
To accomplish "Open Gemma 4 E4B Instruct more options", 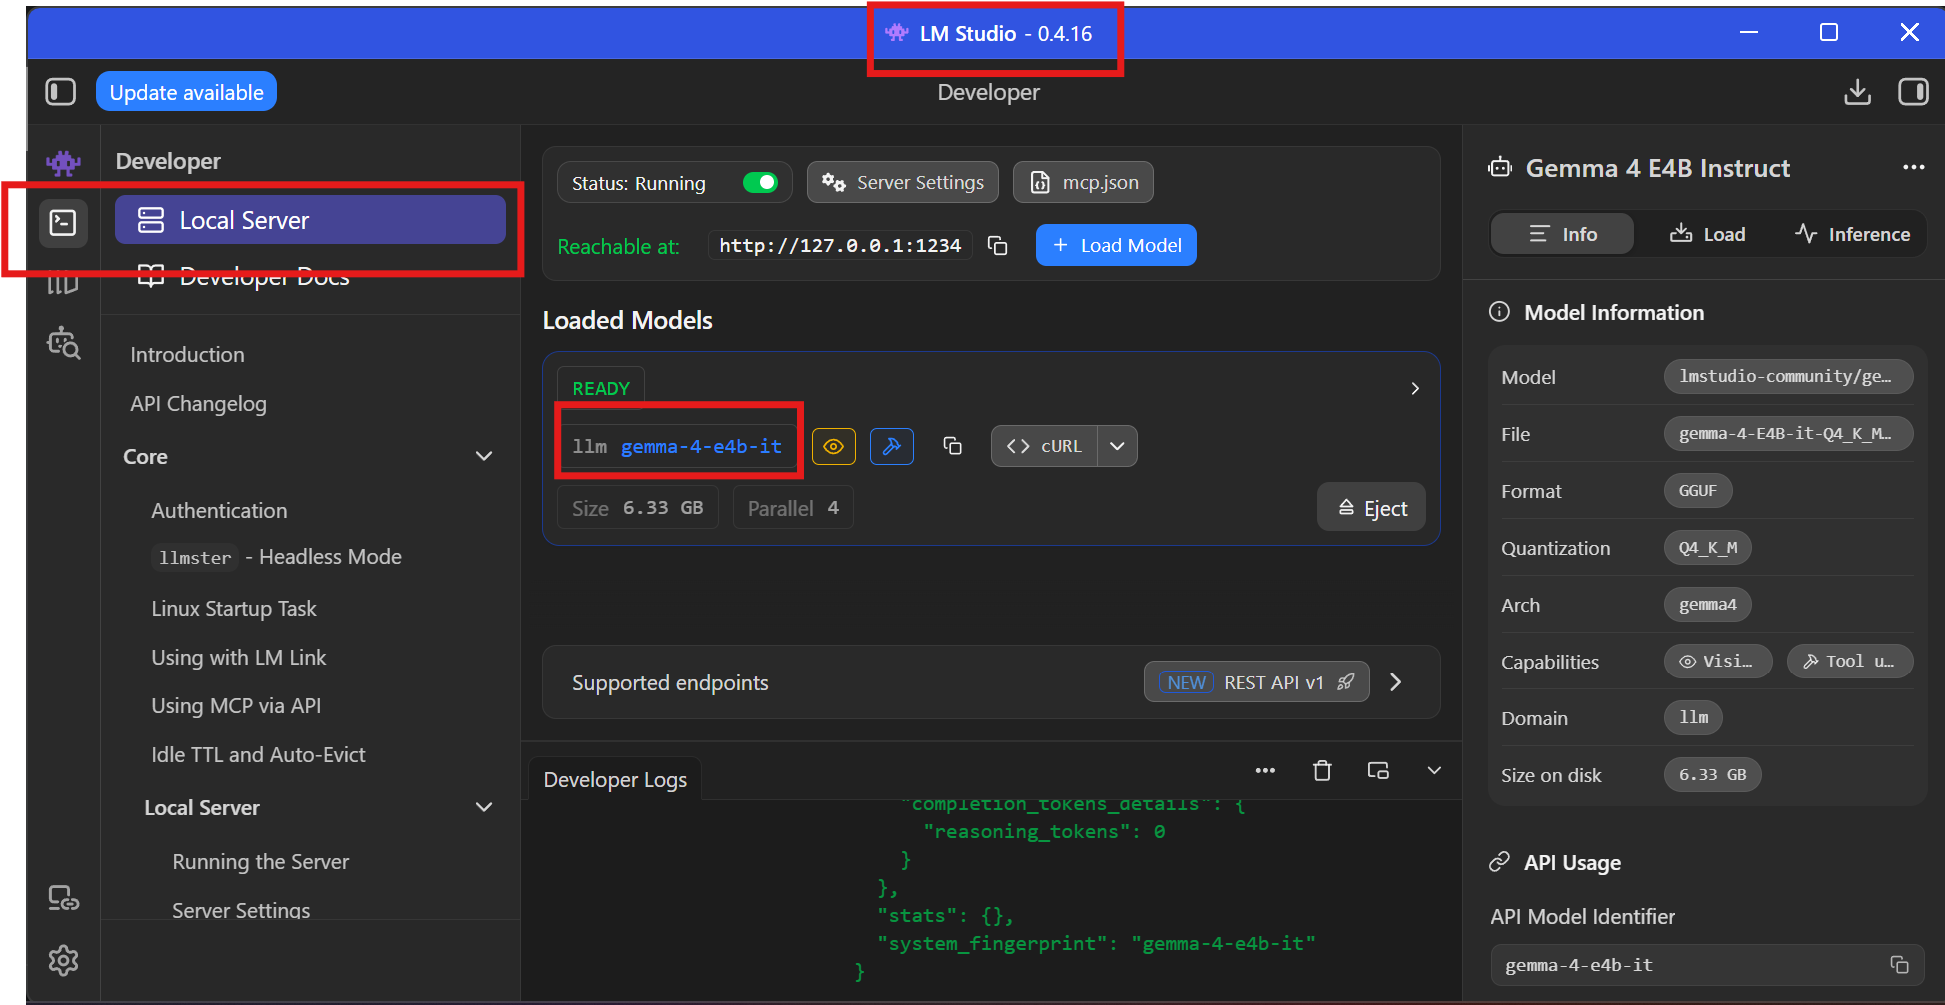I will (1913, 168).
